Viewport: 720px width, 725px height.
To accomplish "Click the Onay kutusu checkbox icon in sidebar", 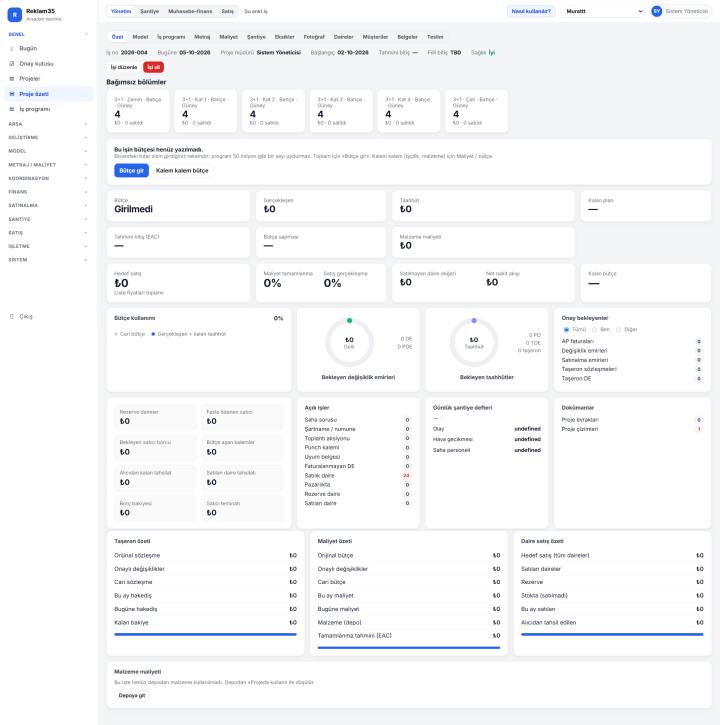I will click(12, 64).
